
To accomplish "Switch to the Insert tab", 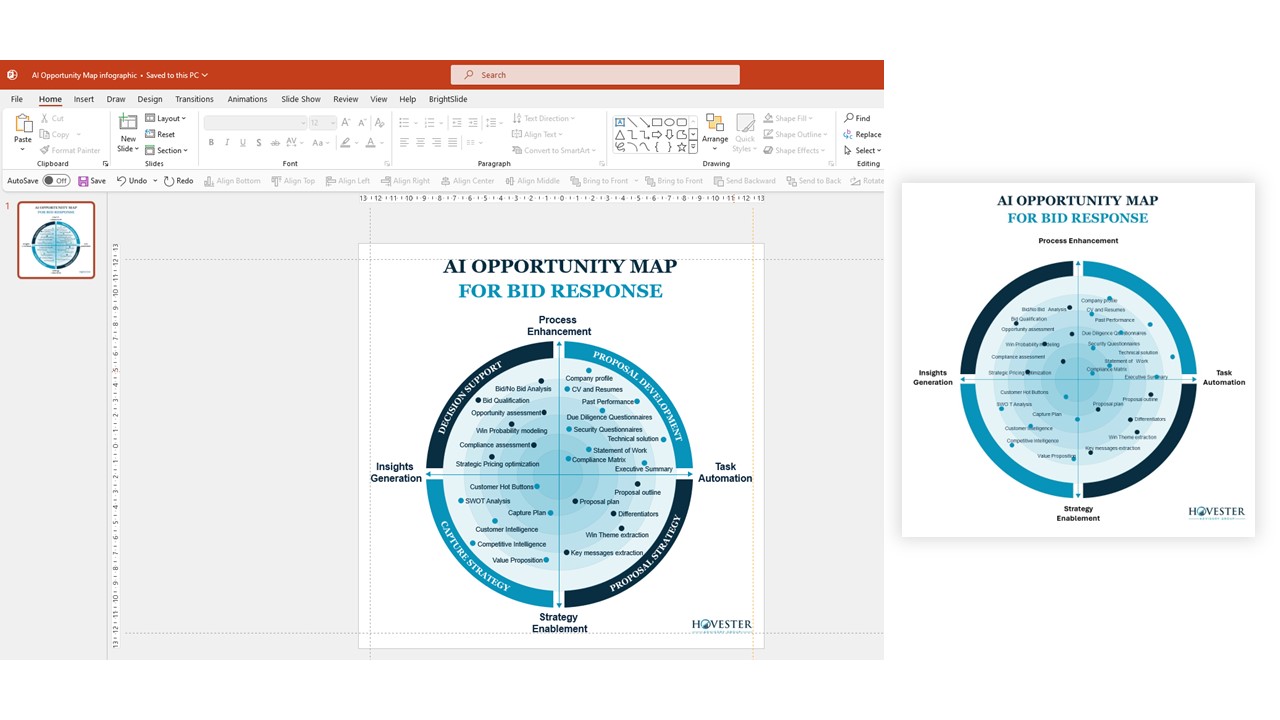I will pos(84,99).
